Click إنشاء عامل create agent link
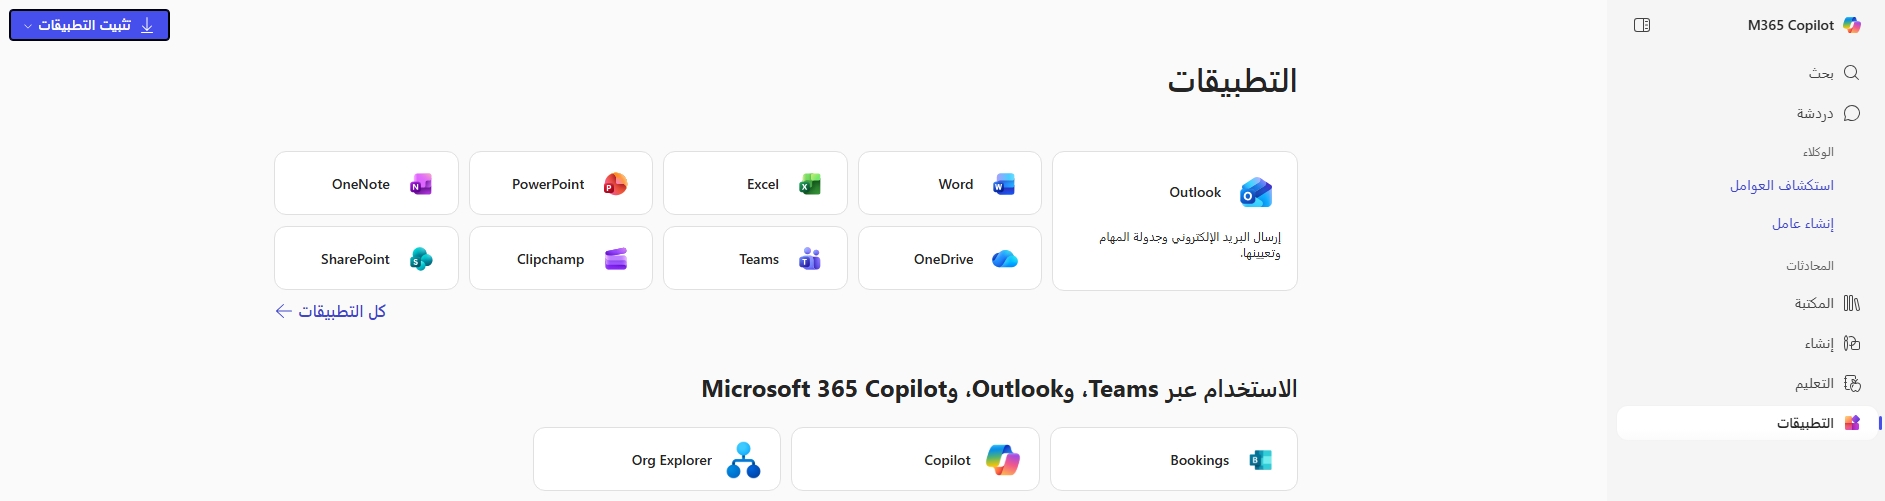The height and width of the screenshot is (501, 1885). pyautogui.click(x=1803, y=223)
